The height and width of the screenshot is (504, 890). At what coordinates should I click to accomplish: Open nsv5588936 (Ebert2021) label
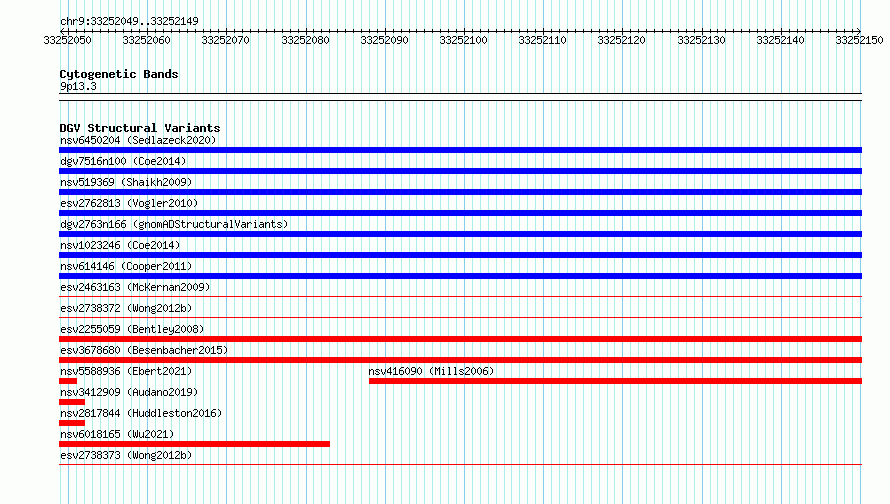pyautogui.click(x=126, y=371)
